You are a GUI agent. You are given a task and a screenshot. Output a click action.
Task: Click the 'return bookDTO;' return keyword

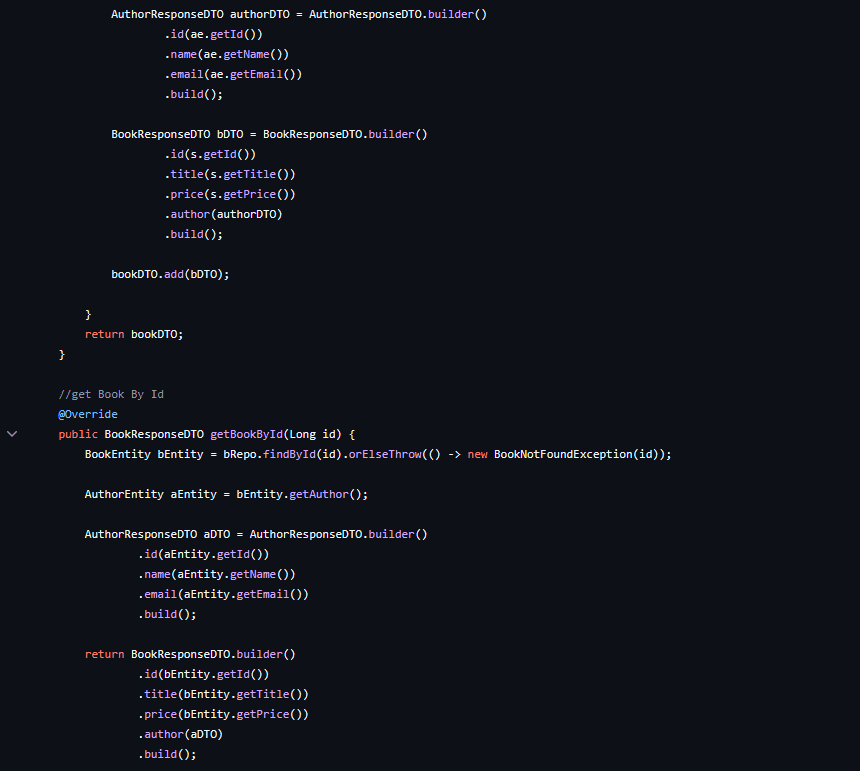pyautogui.click(x=104, y=334)
